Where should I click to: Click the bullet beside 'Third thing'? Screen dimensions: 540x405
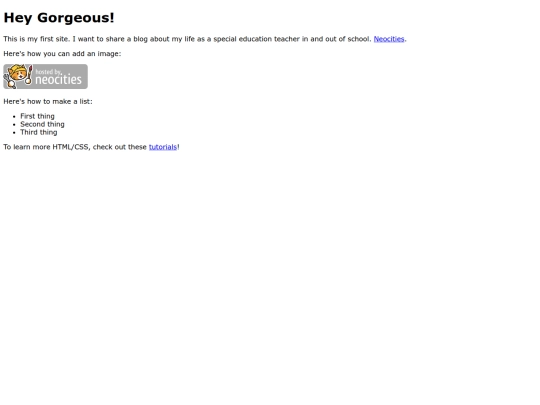click(x=14, y=133)
